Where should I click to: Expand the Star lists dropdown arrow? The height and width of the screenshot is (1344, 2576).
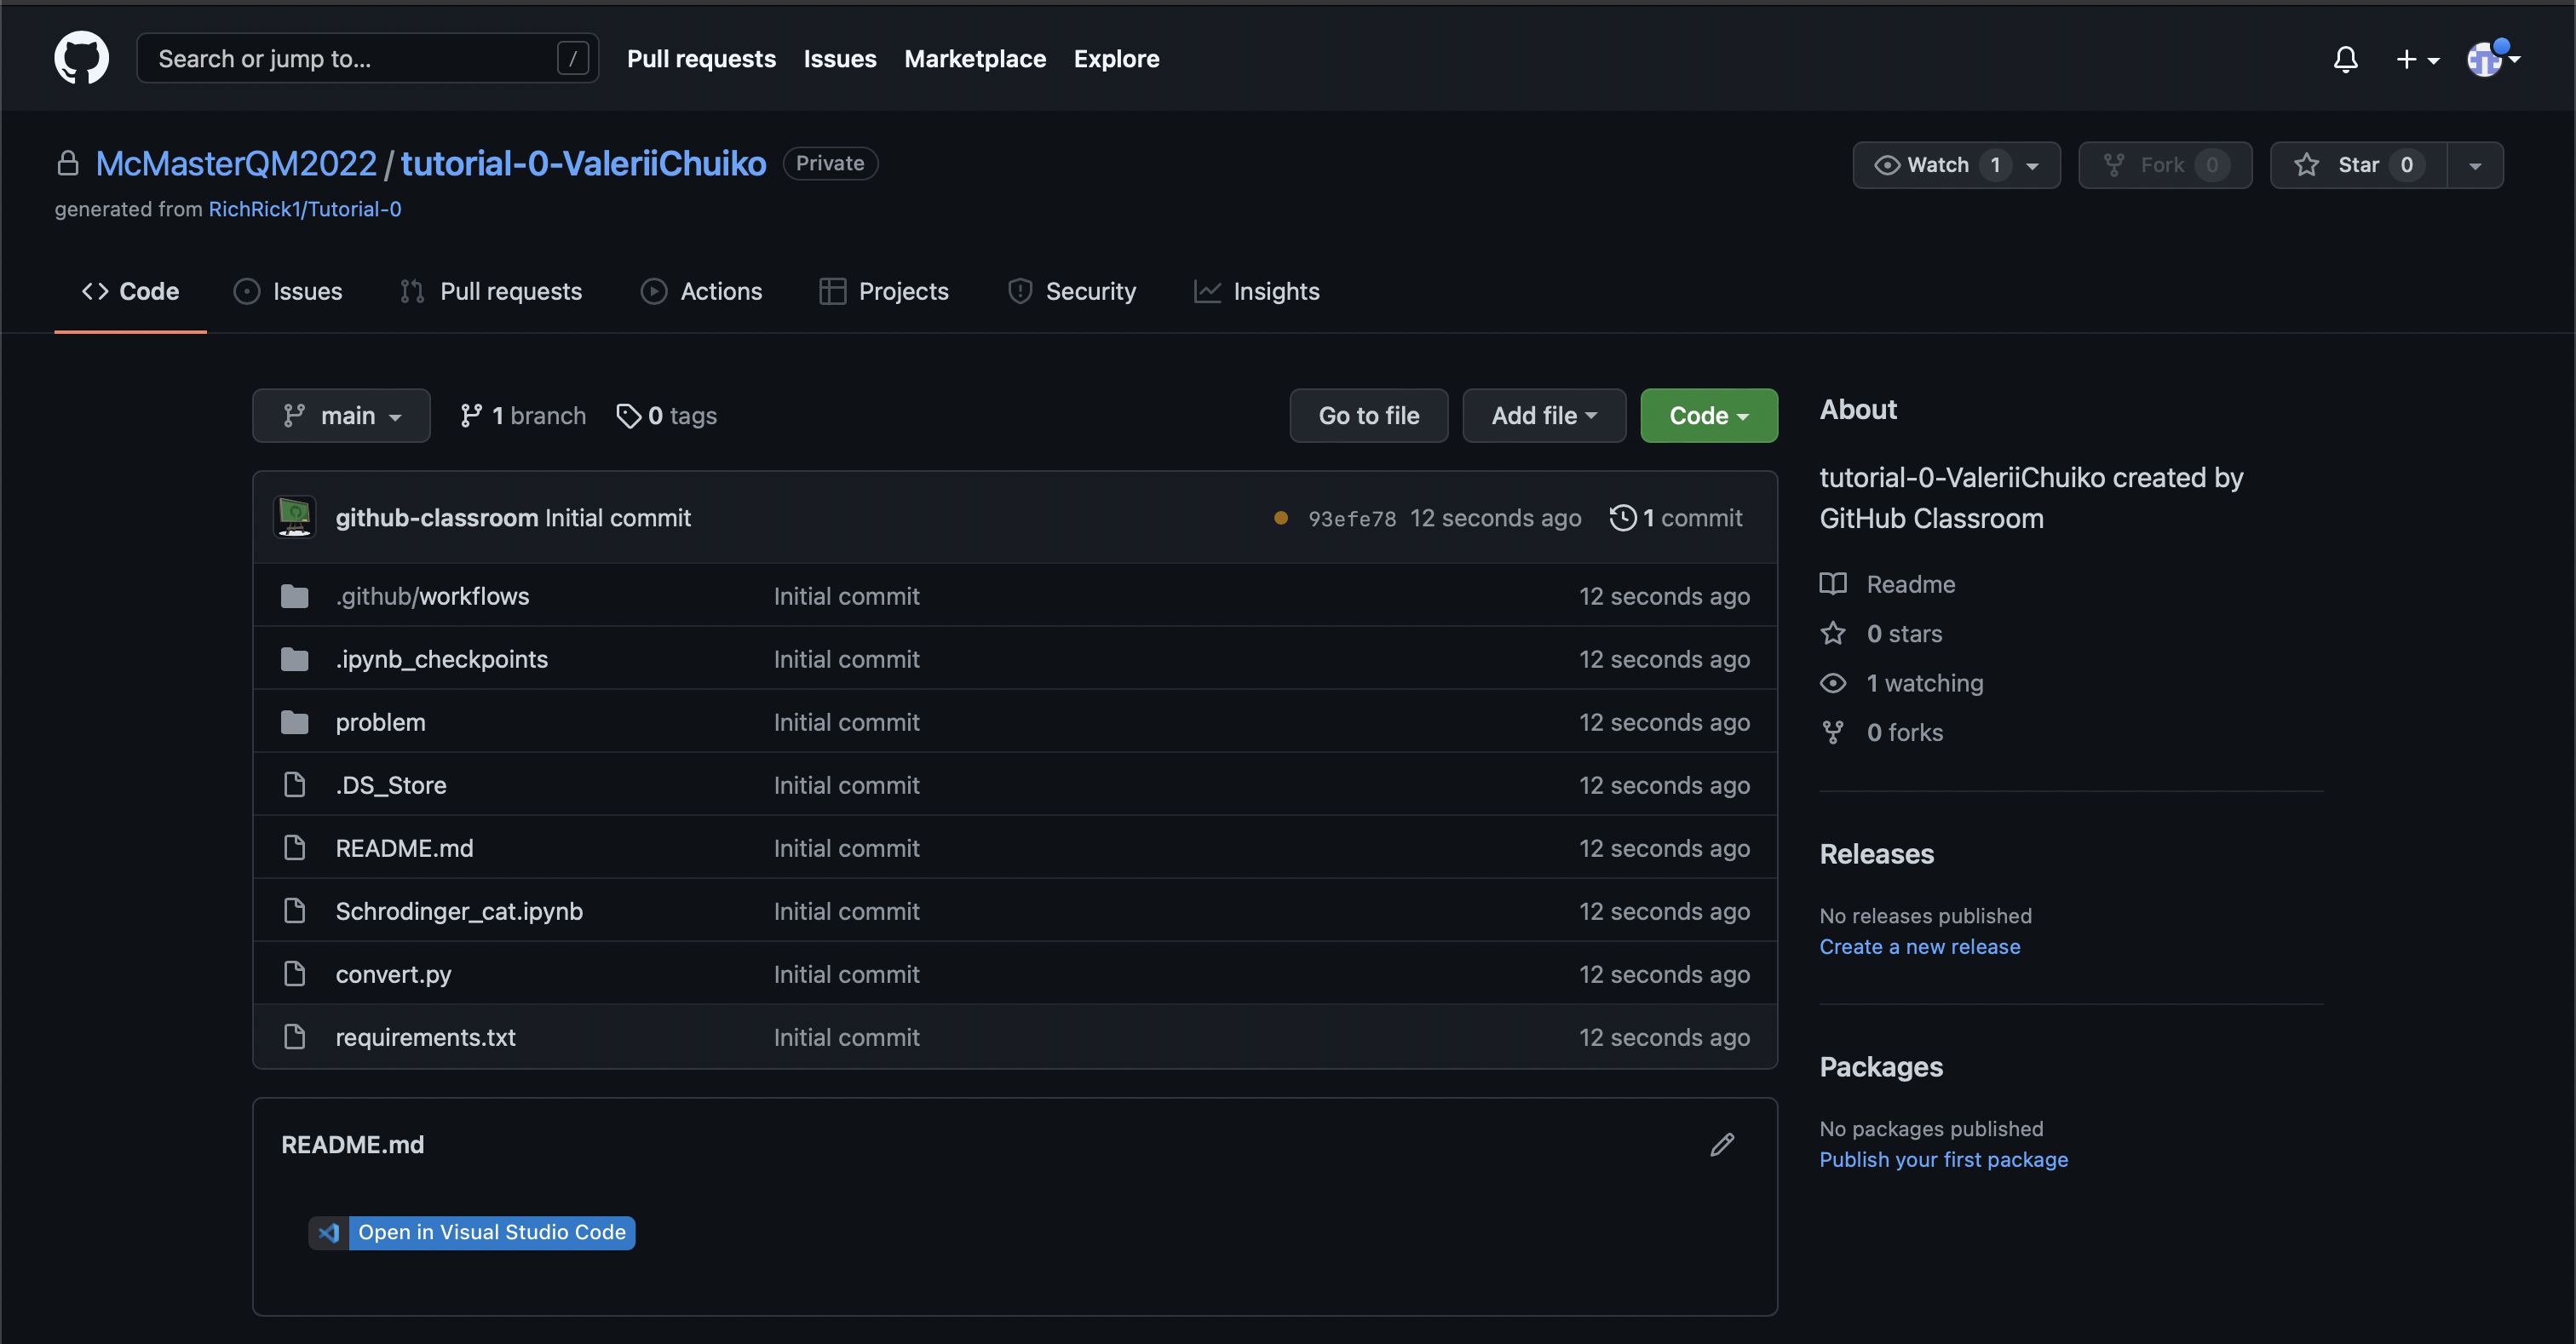(2475, 165)
